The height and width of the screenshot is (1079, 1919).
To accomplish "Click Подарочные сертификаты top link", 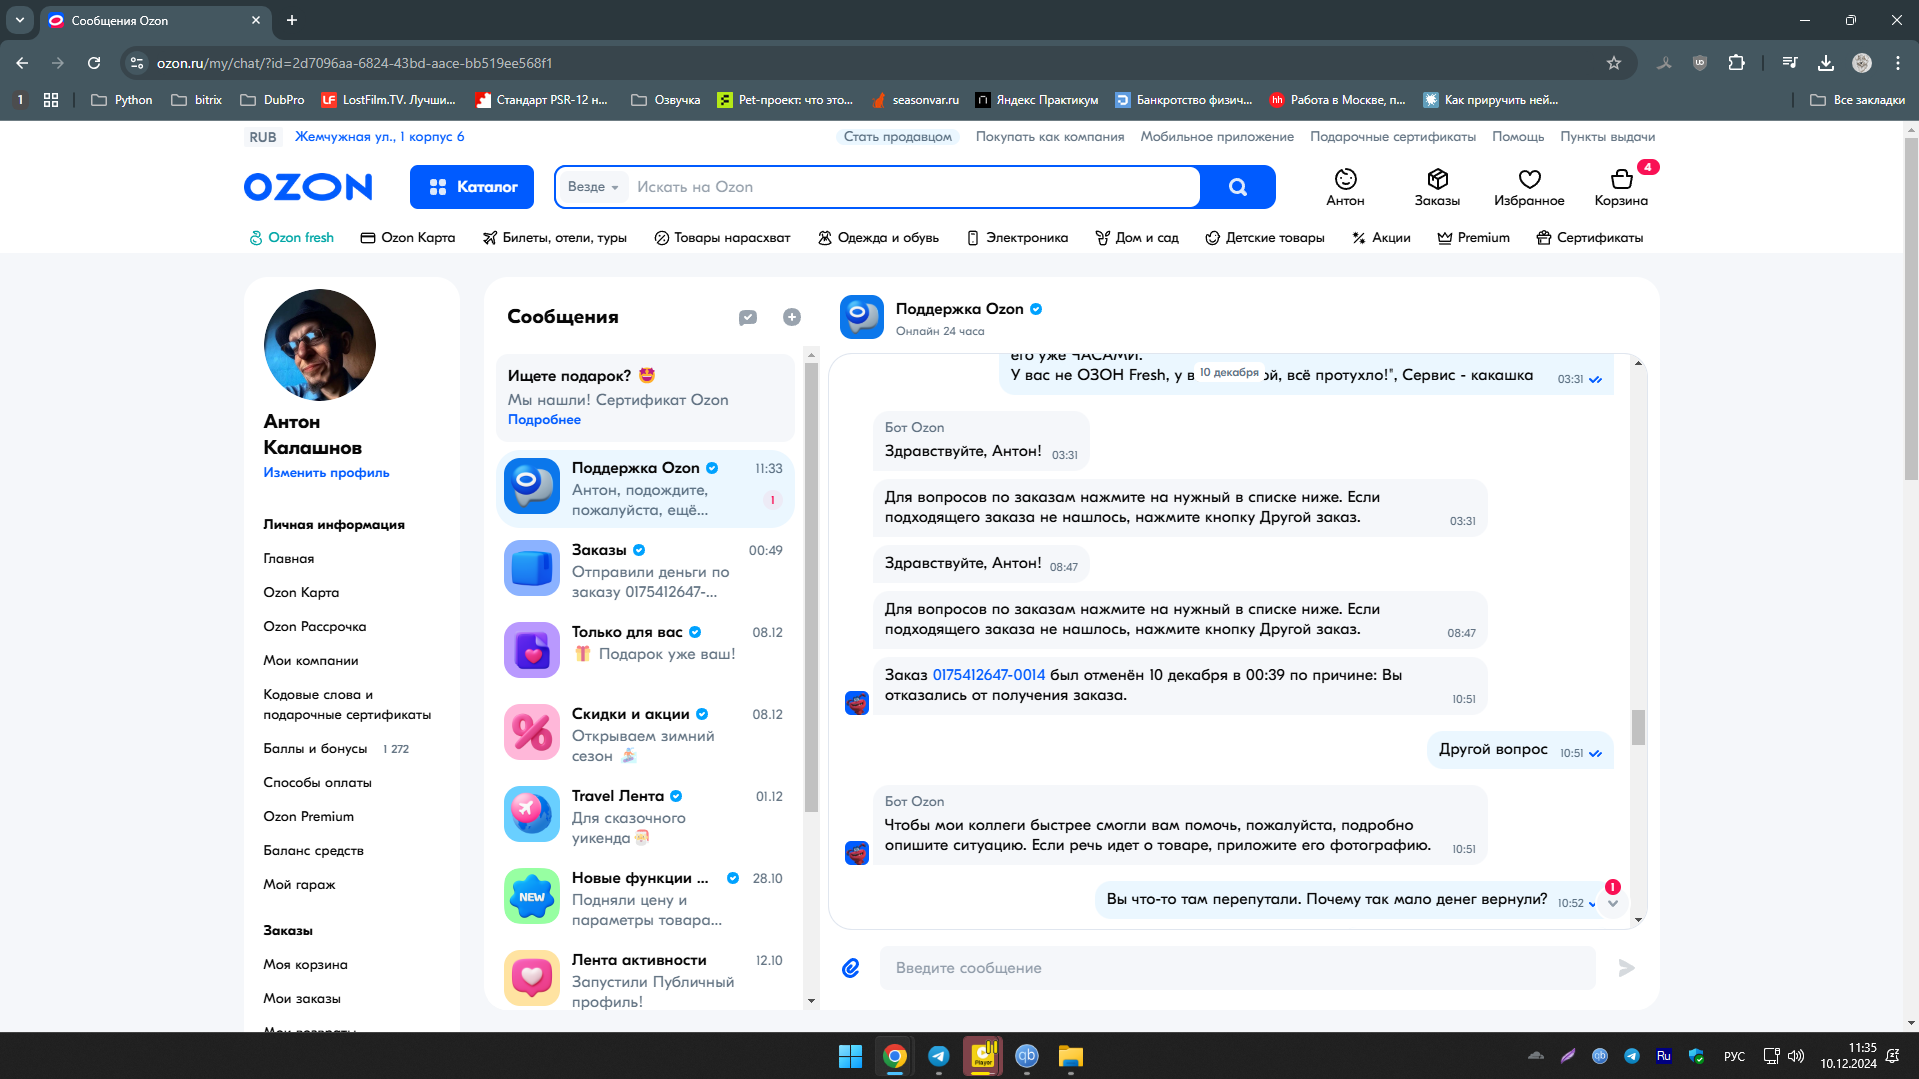I will click(x=1393, y=137).
